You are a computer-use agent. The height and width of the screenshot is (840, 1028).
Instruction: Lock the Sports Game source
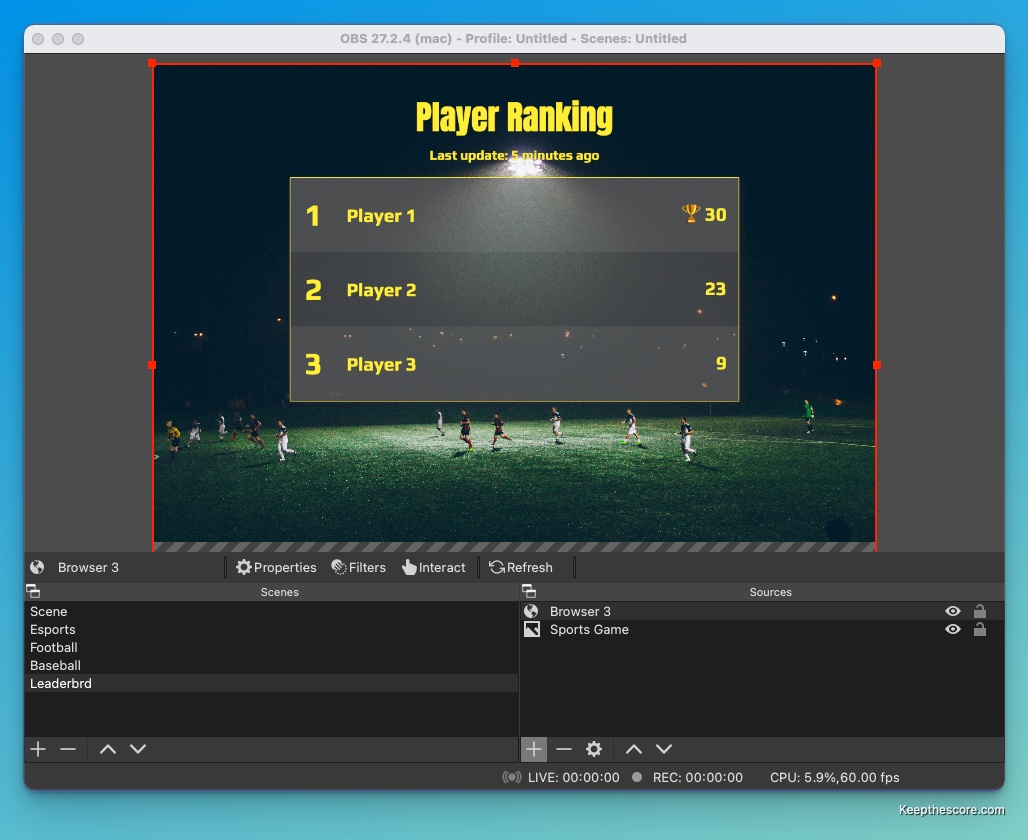pos(979,630)
